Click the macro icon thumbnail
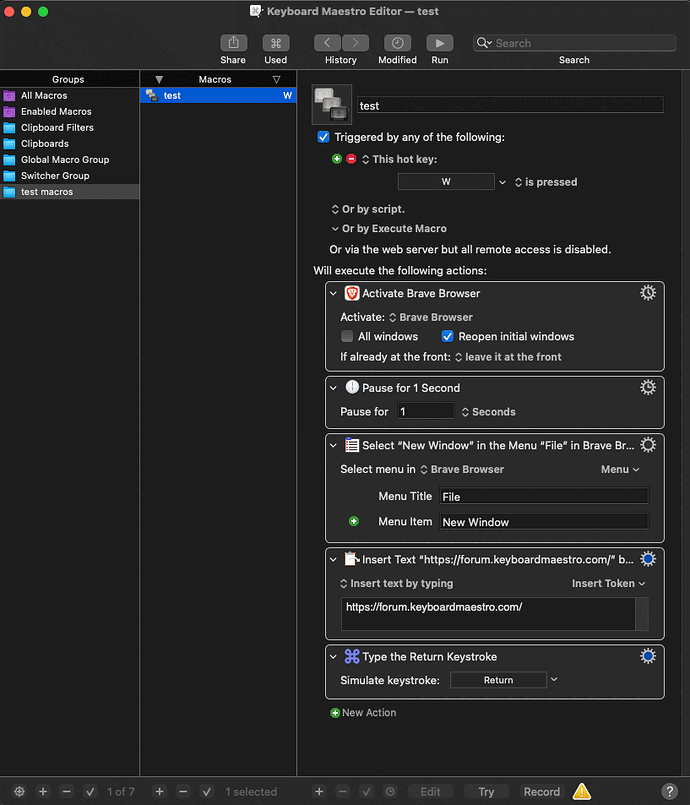 pyautogui.click(x=332, y=104)
